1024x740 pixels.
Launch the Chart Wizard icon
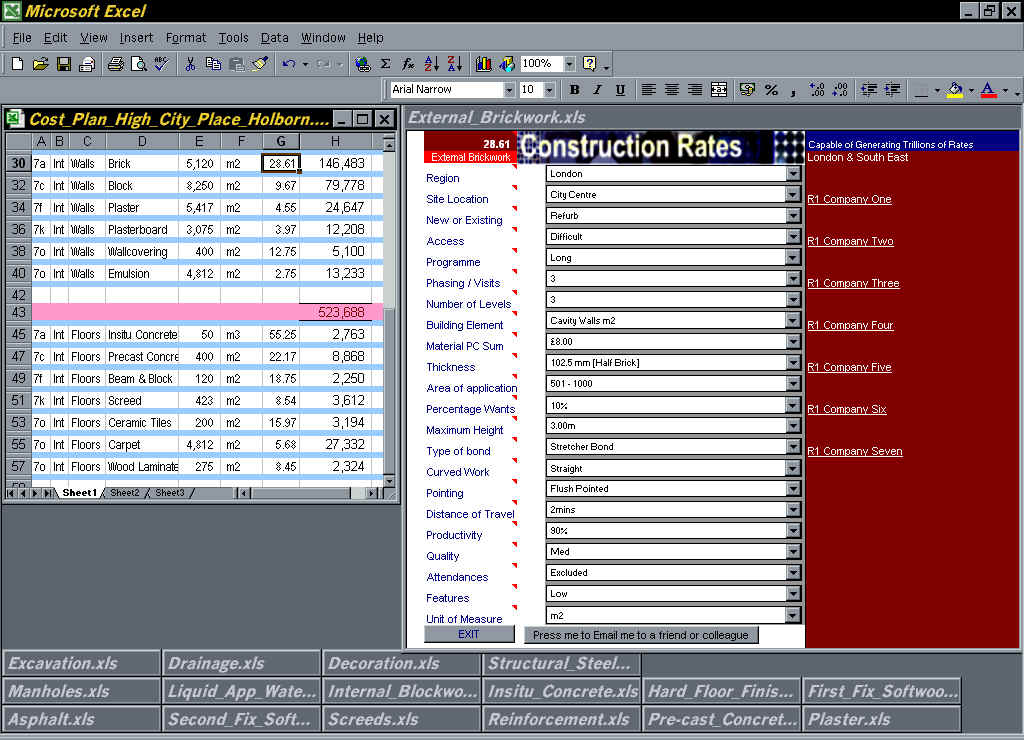[x=484, y=64]
